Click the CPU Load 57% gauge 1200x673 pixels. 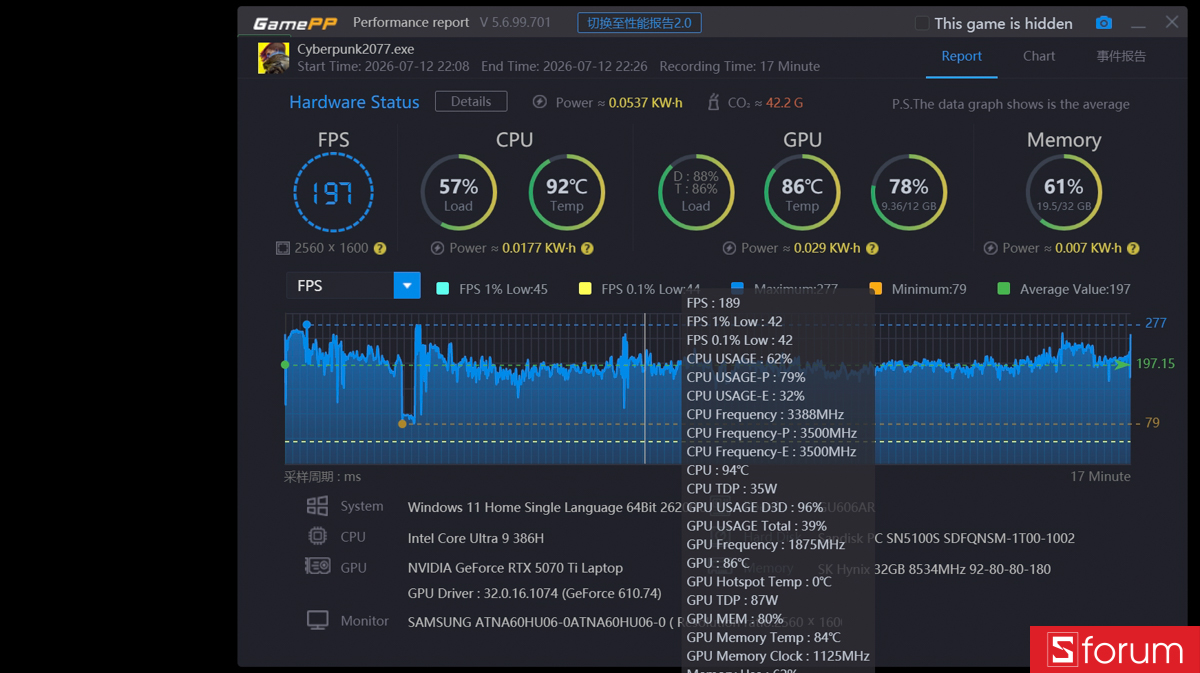pyautogui.click(x=458, y=193)
